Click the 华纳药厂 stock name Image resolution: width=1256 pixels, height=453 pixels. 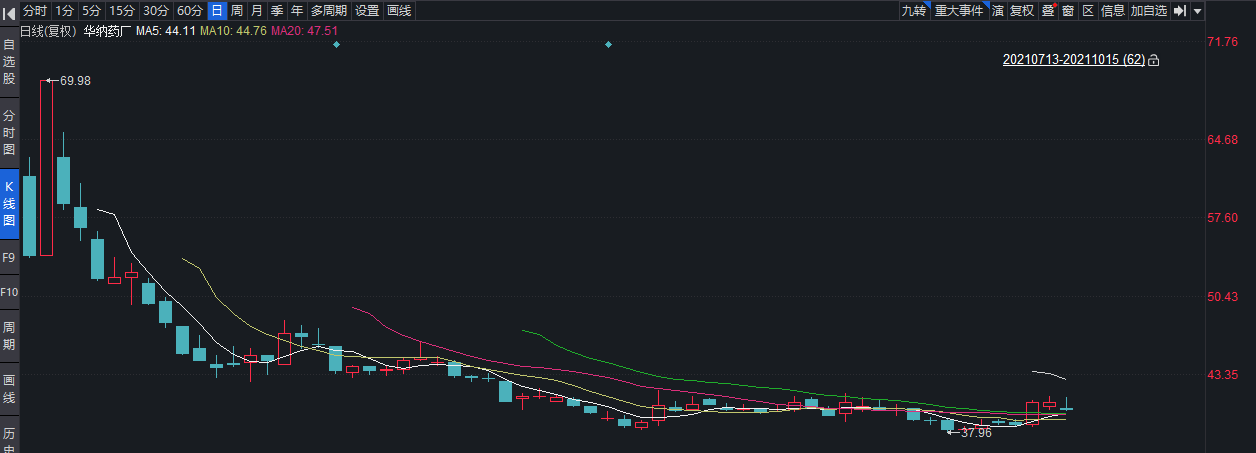click(x=107, y=31)
